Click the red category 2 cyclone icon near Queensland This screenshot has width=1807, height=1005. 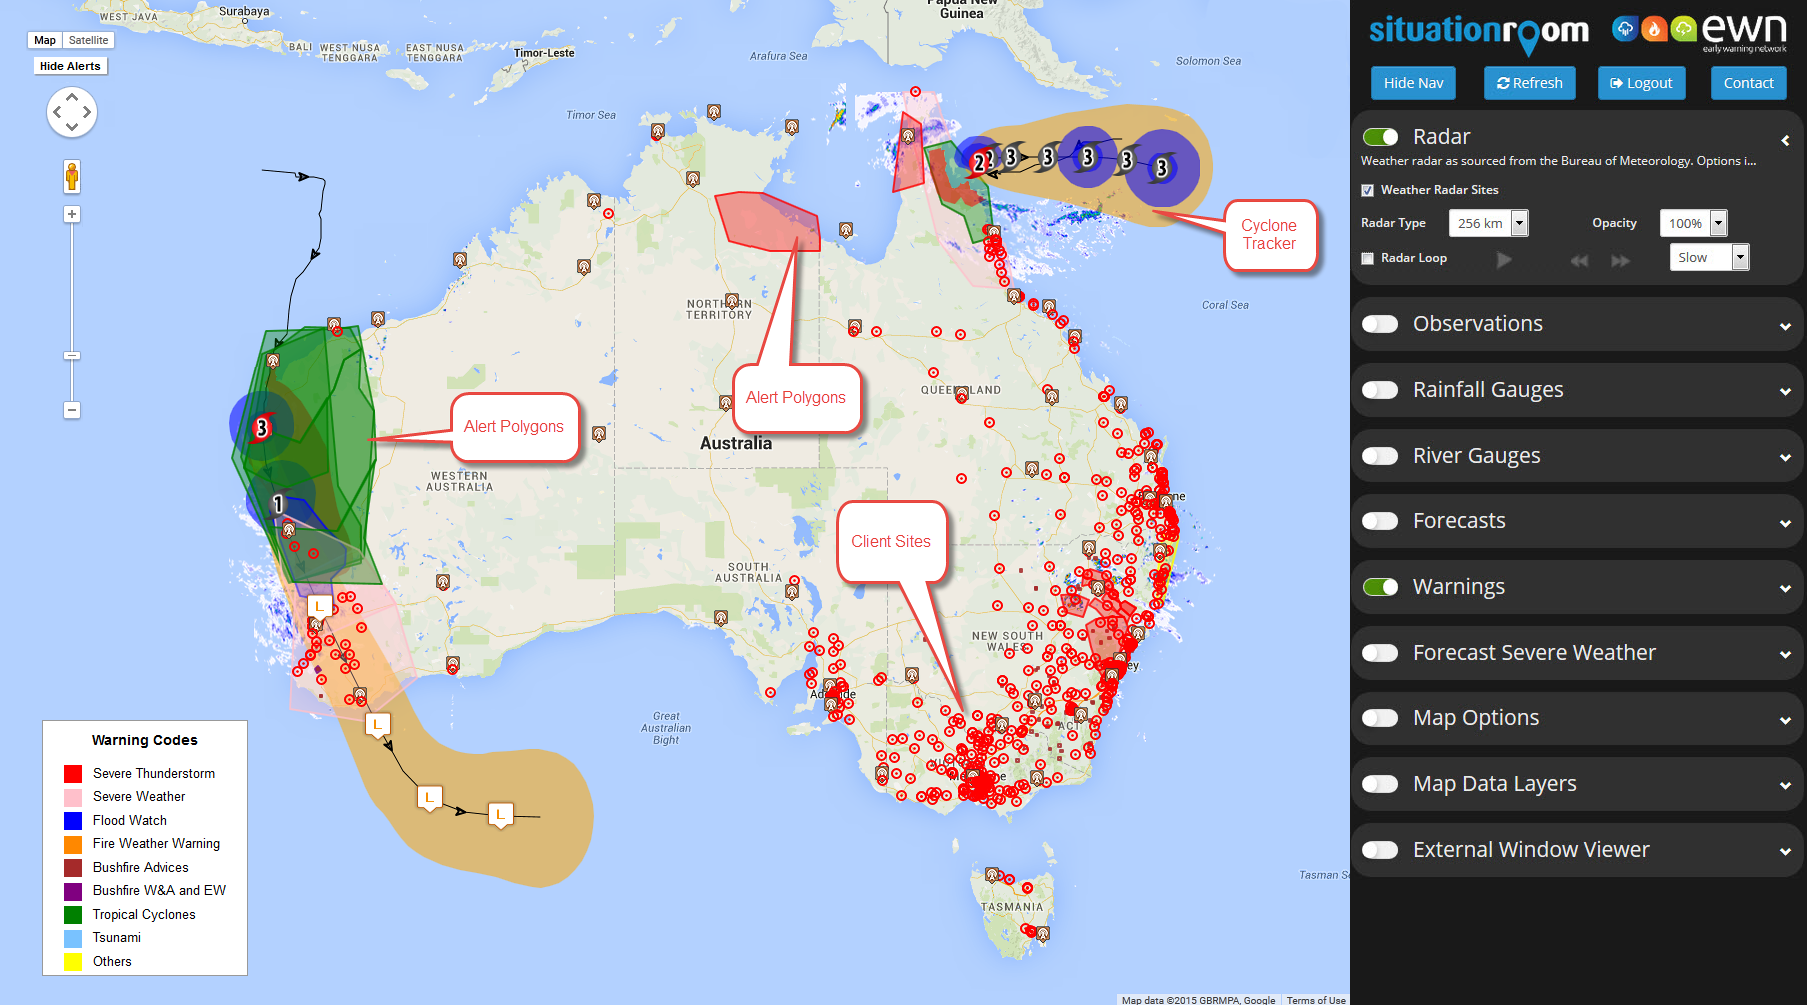tap(981, 161)
